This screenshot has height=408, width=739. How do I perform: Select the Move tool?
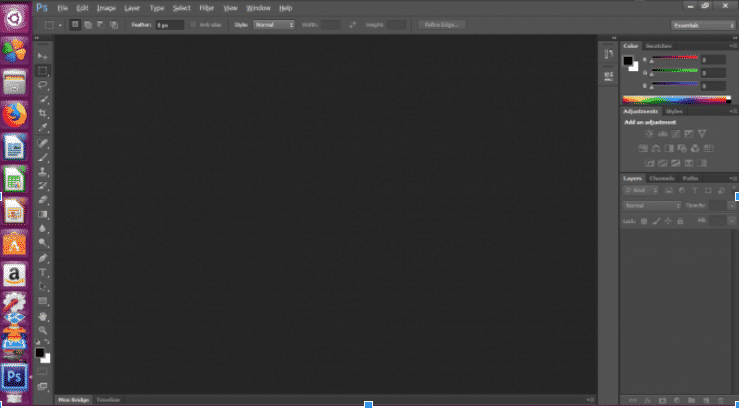(x=43, y=56)
